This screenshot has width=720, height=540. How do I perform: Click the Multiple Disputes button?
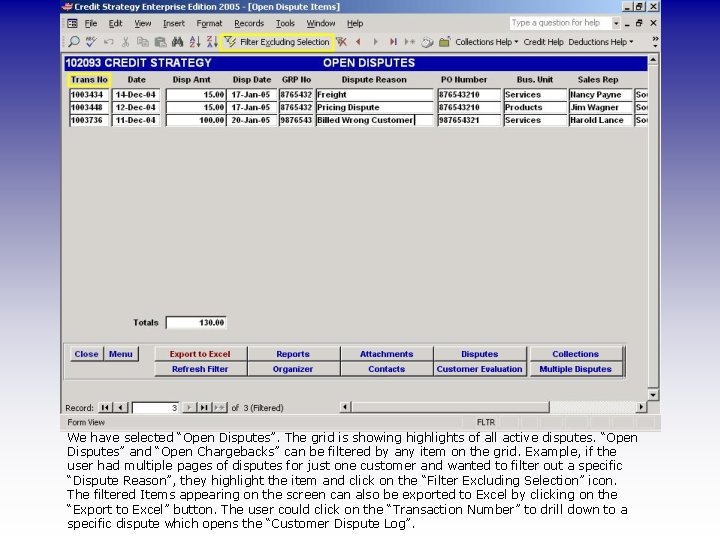click(575, 369)
